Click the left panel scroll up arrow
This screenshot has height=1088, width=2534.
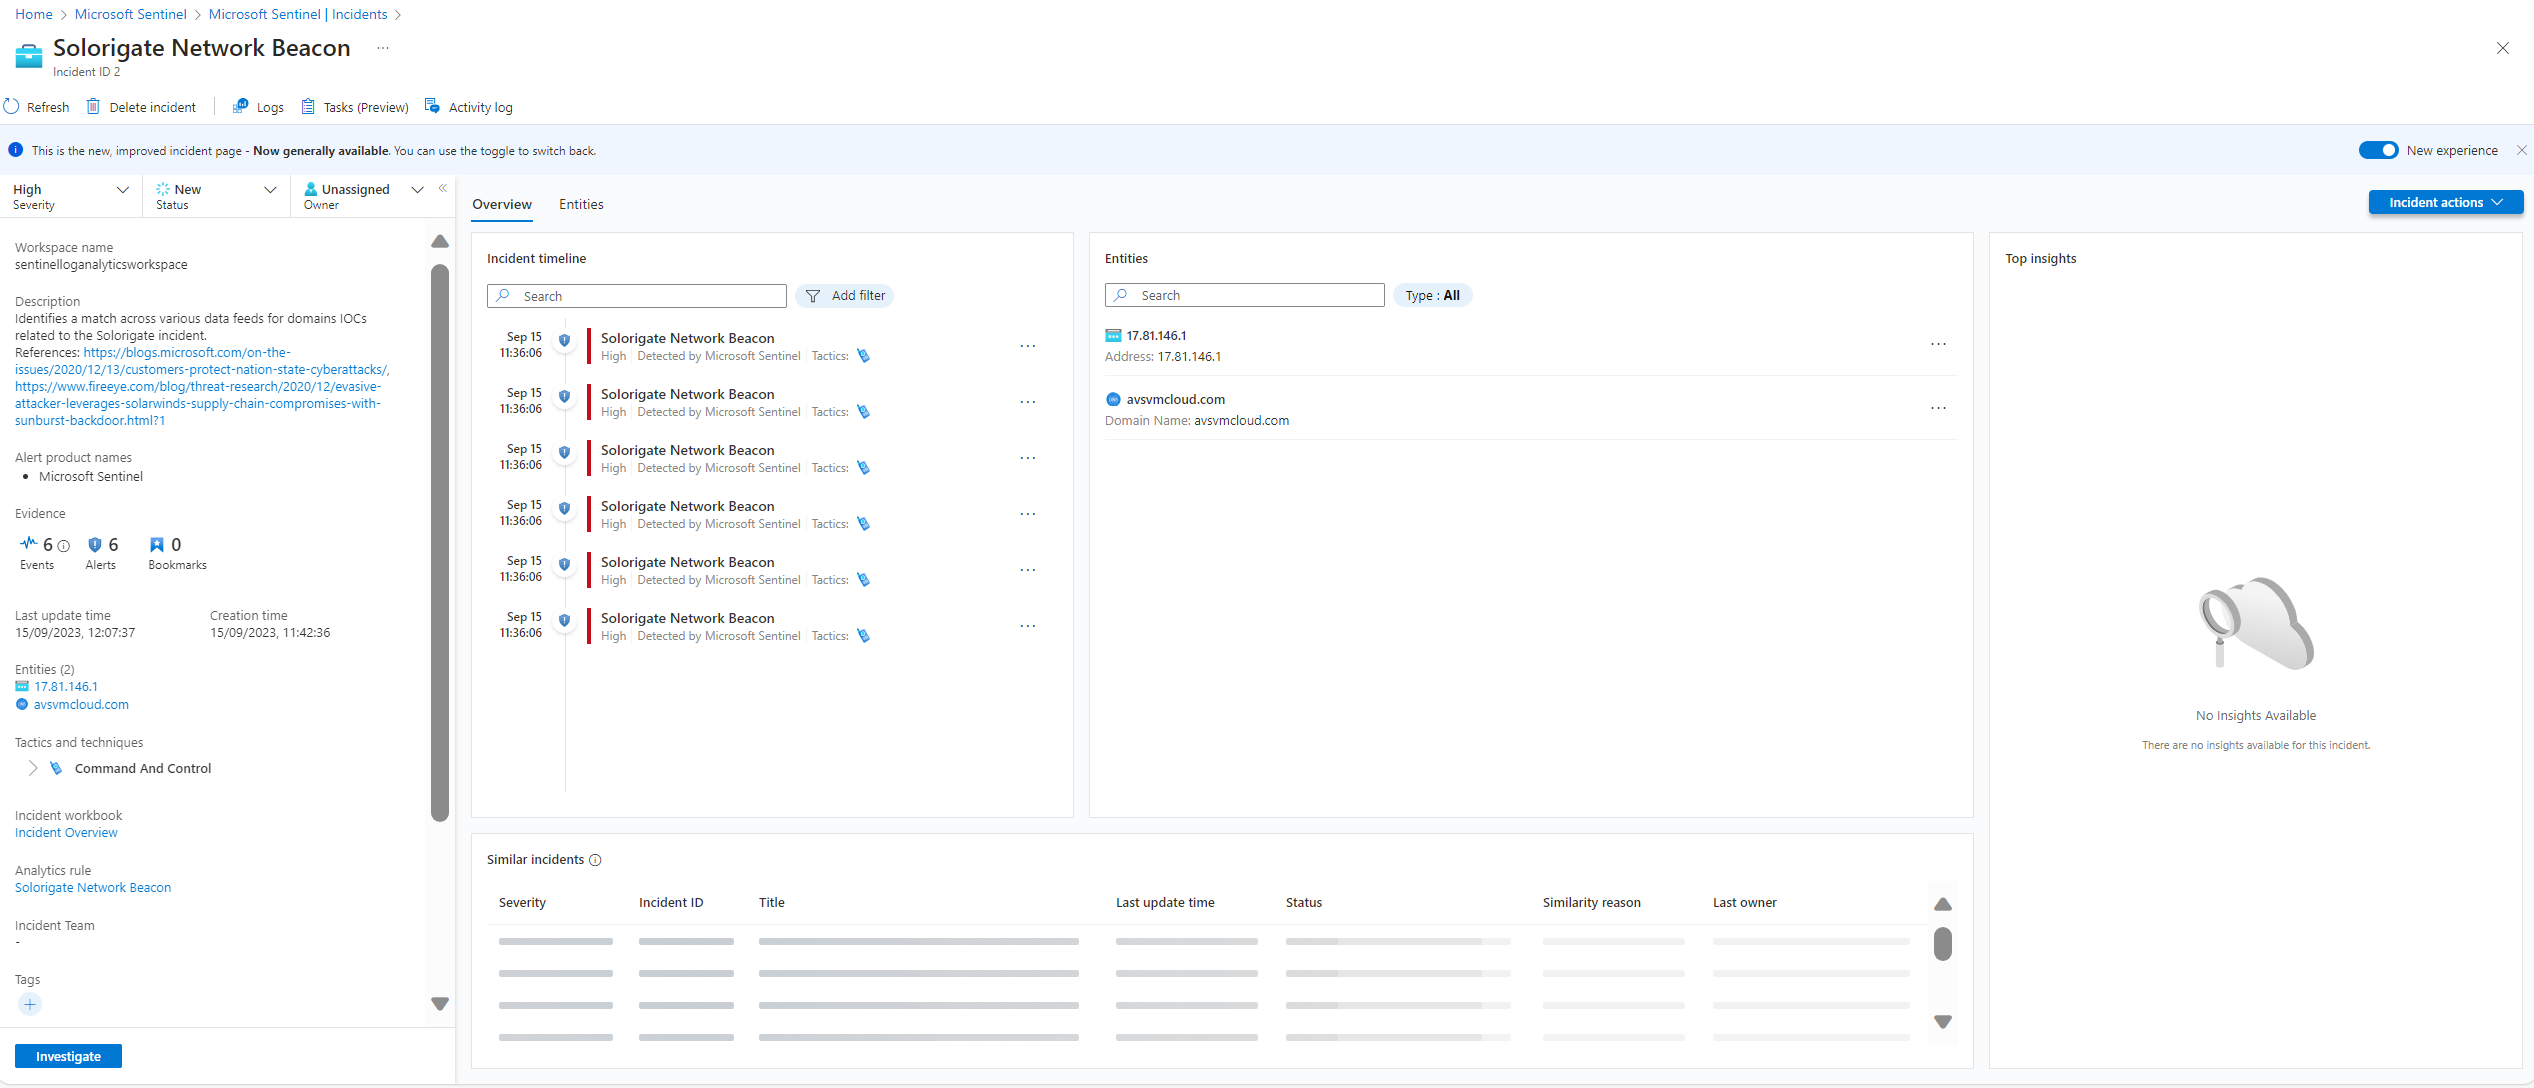click(439, 242)
